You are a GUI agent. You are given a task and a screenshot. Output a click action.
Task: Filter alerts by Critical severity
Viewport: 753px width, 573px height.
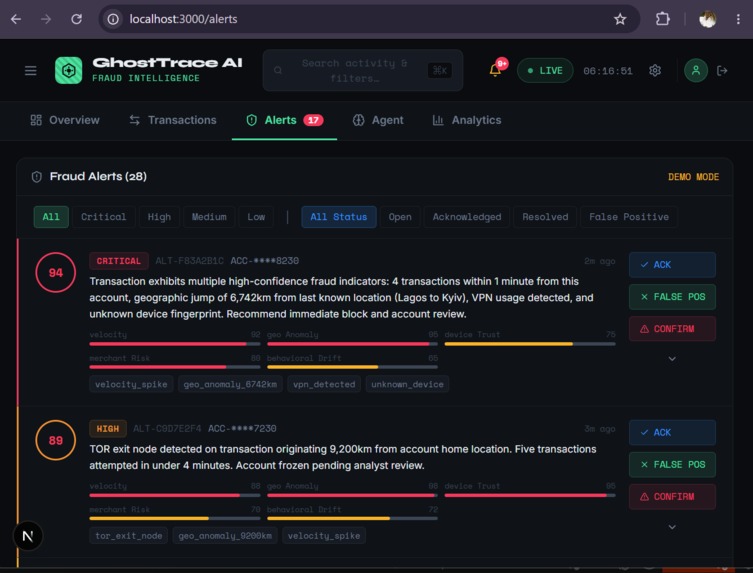pos(103,217)
